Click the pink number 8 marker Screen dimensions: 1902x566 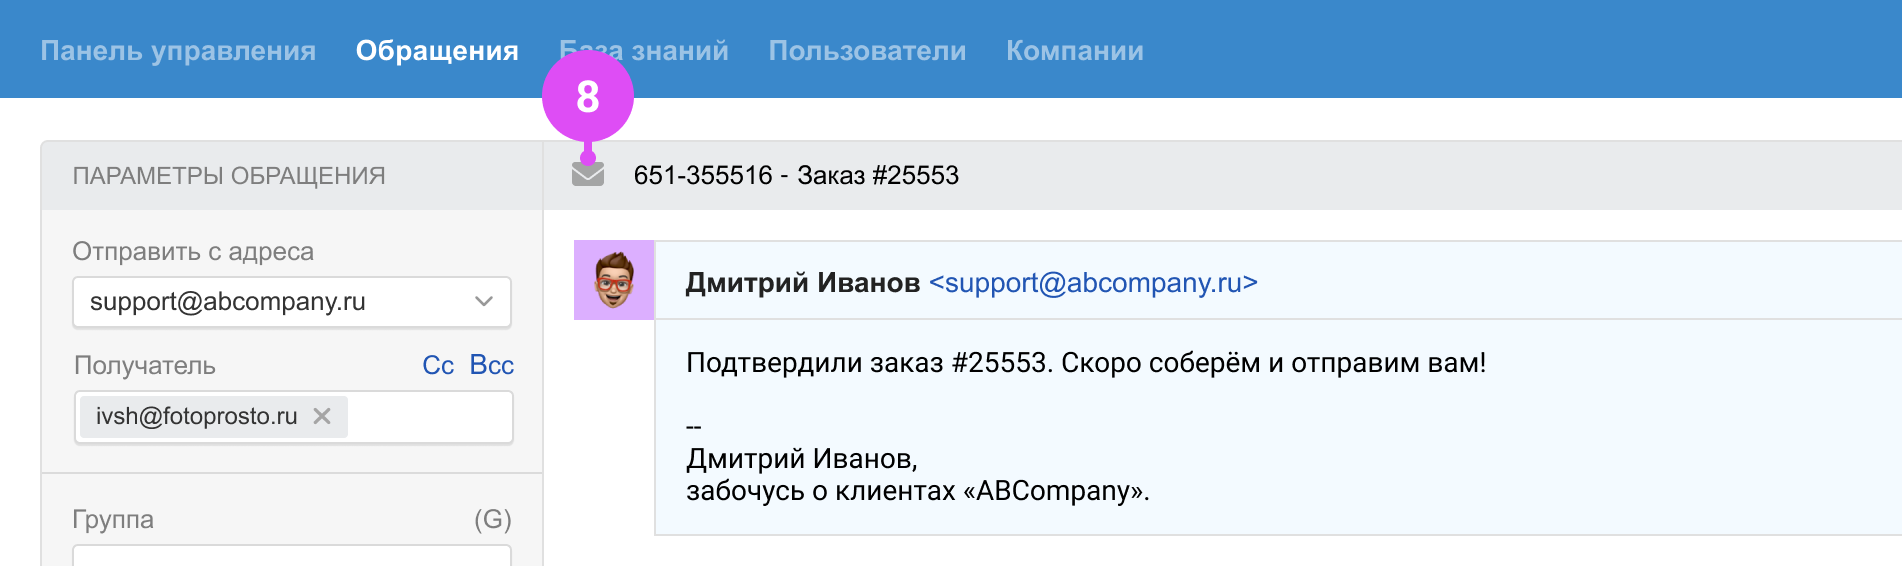(x=588, y=97)
